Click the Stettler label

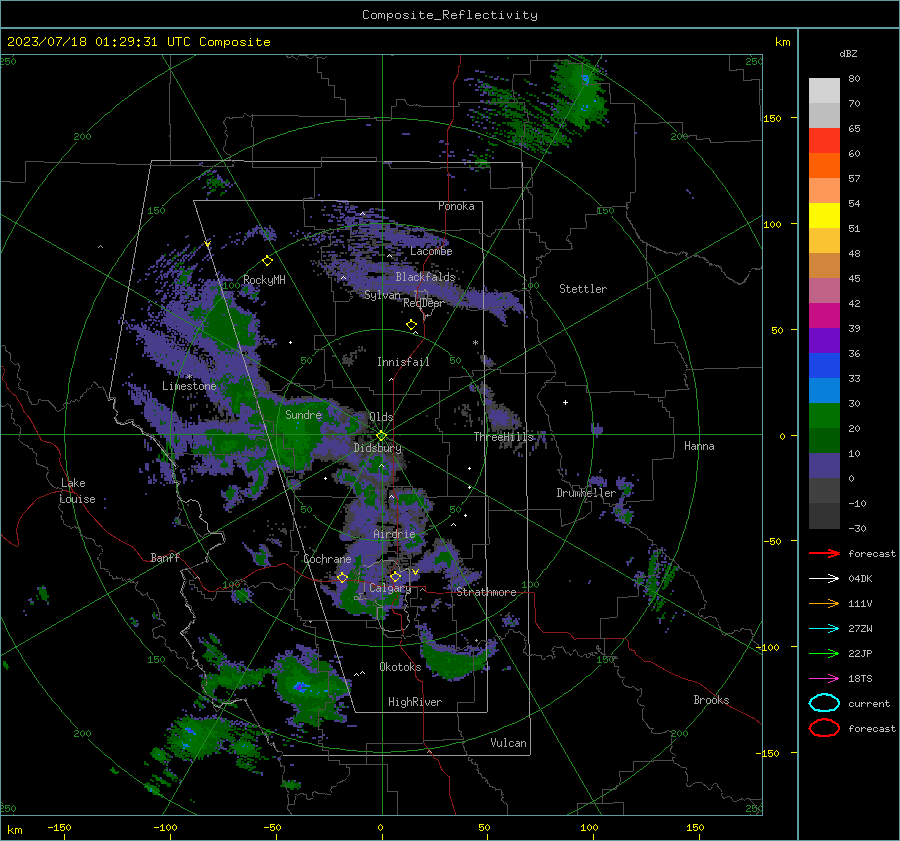[583, 289]
